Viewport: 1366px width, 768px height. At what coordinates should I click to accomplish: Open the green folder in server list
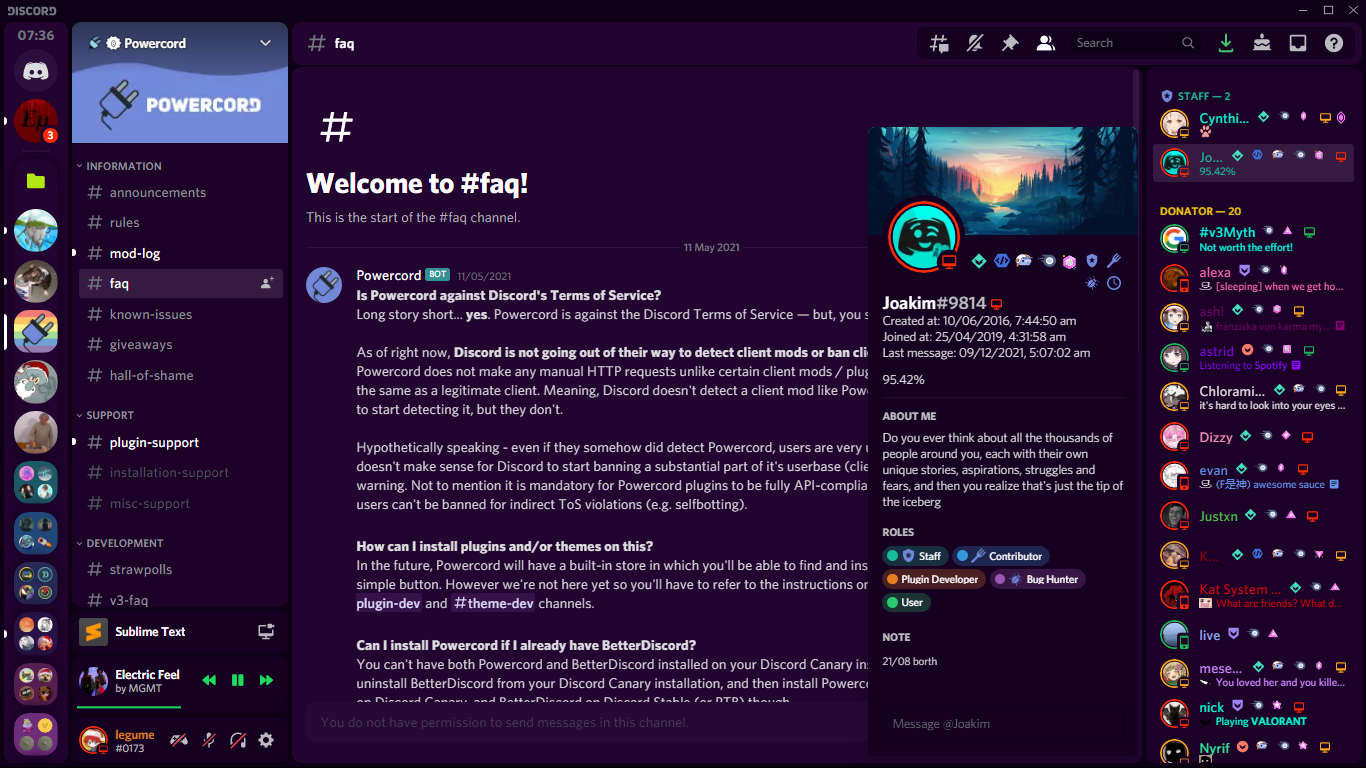point(36,180)
